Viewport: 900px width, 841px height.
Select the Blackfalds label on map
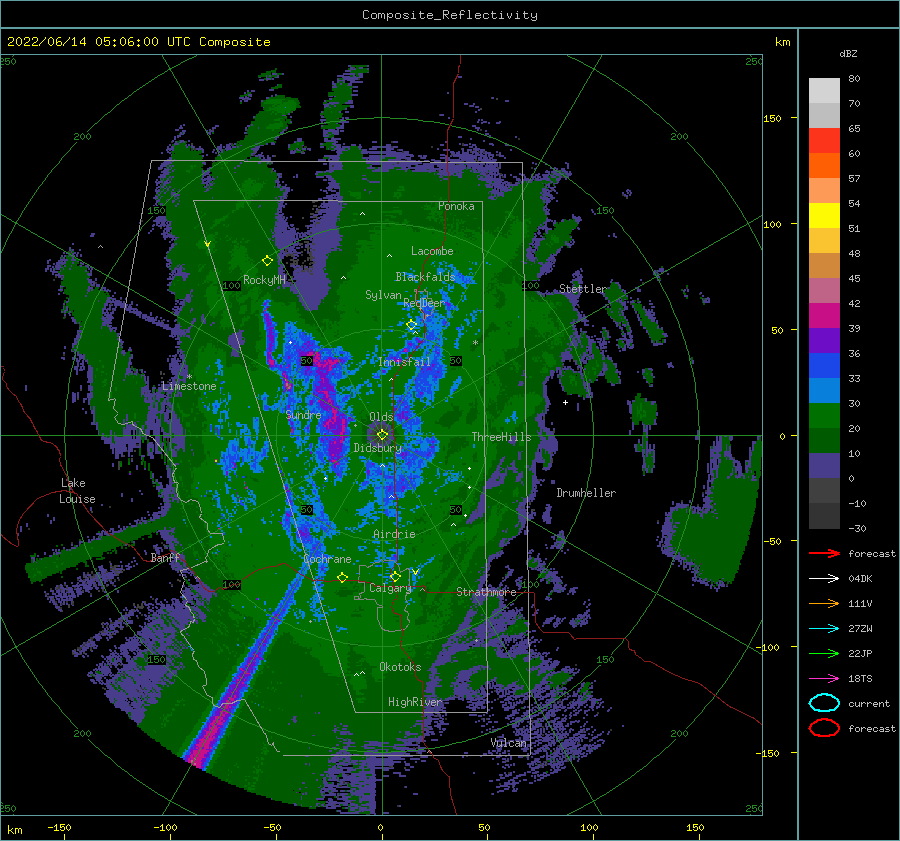pyautogui.click(x=425, y=277)
